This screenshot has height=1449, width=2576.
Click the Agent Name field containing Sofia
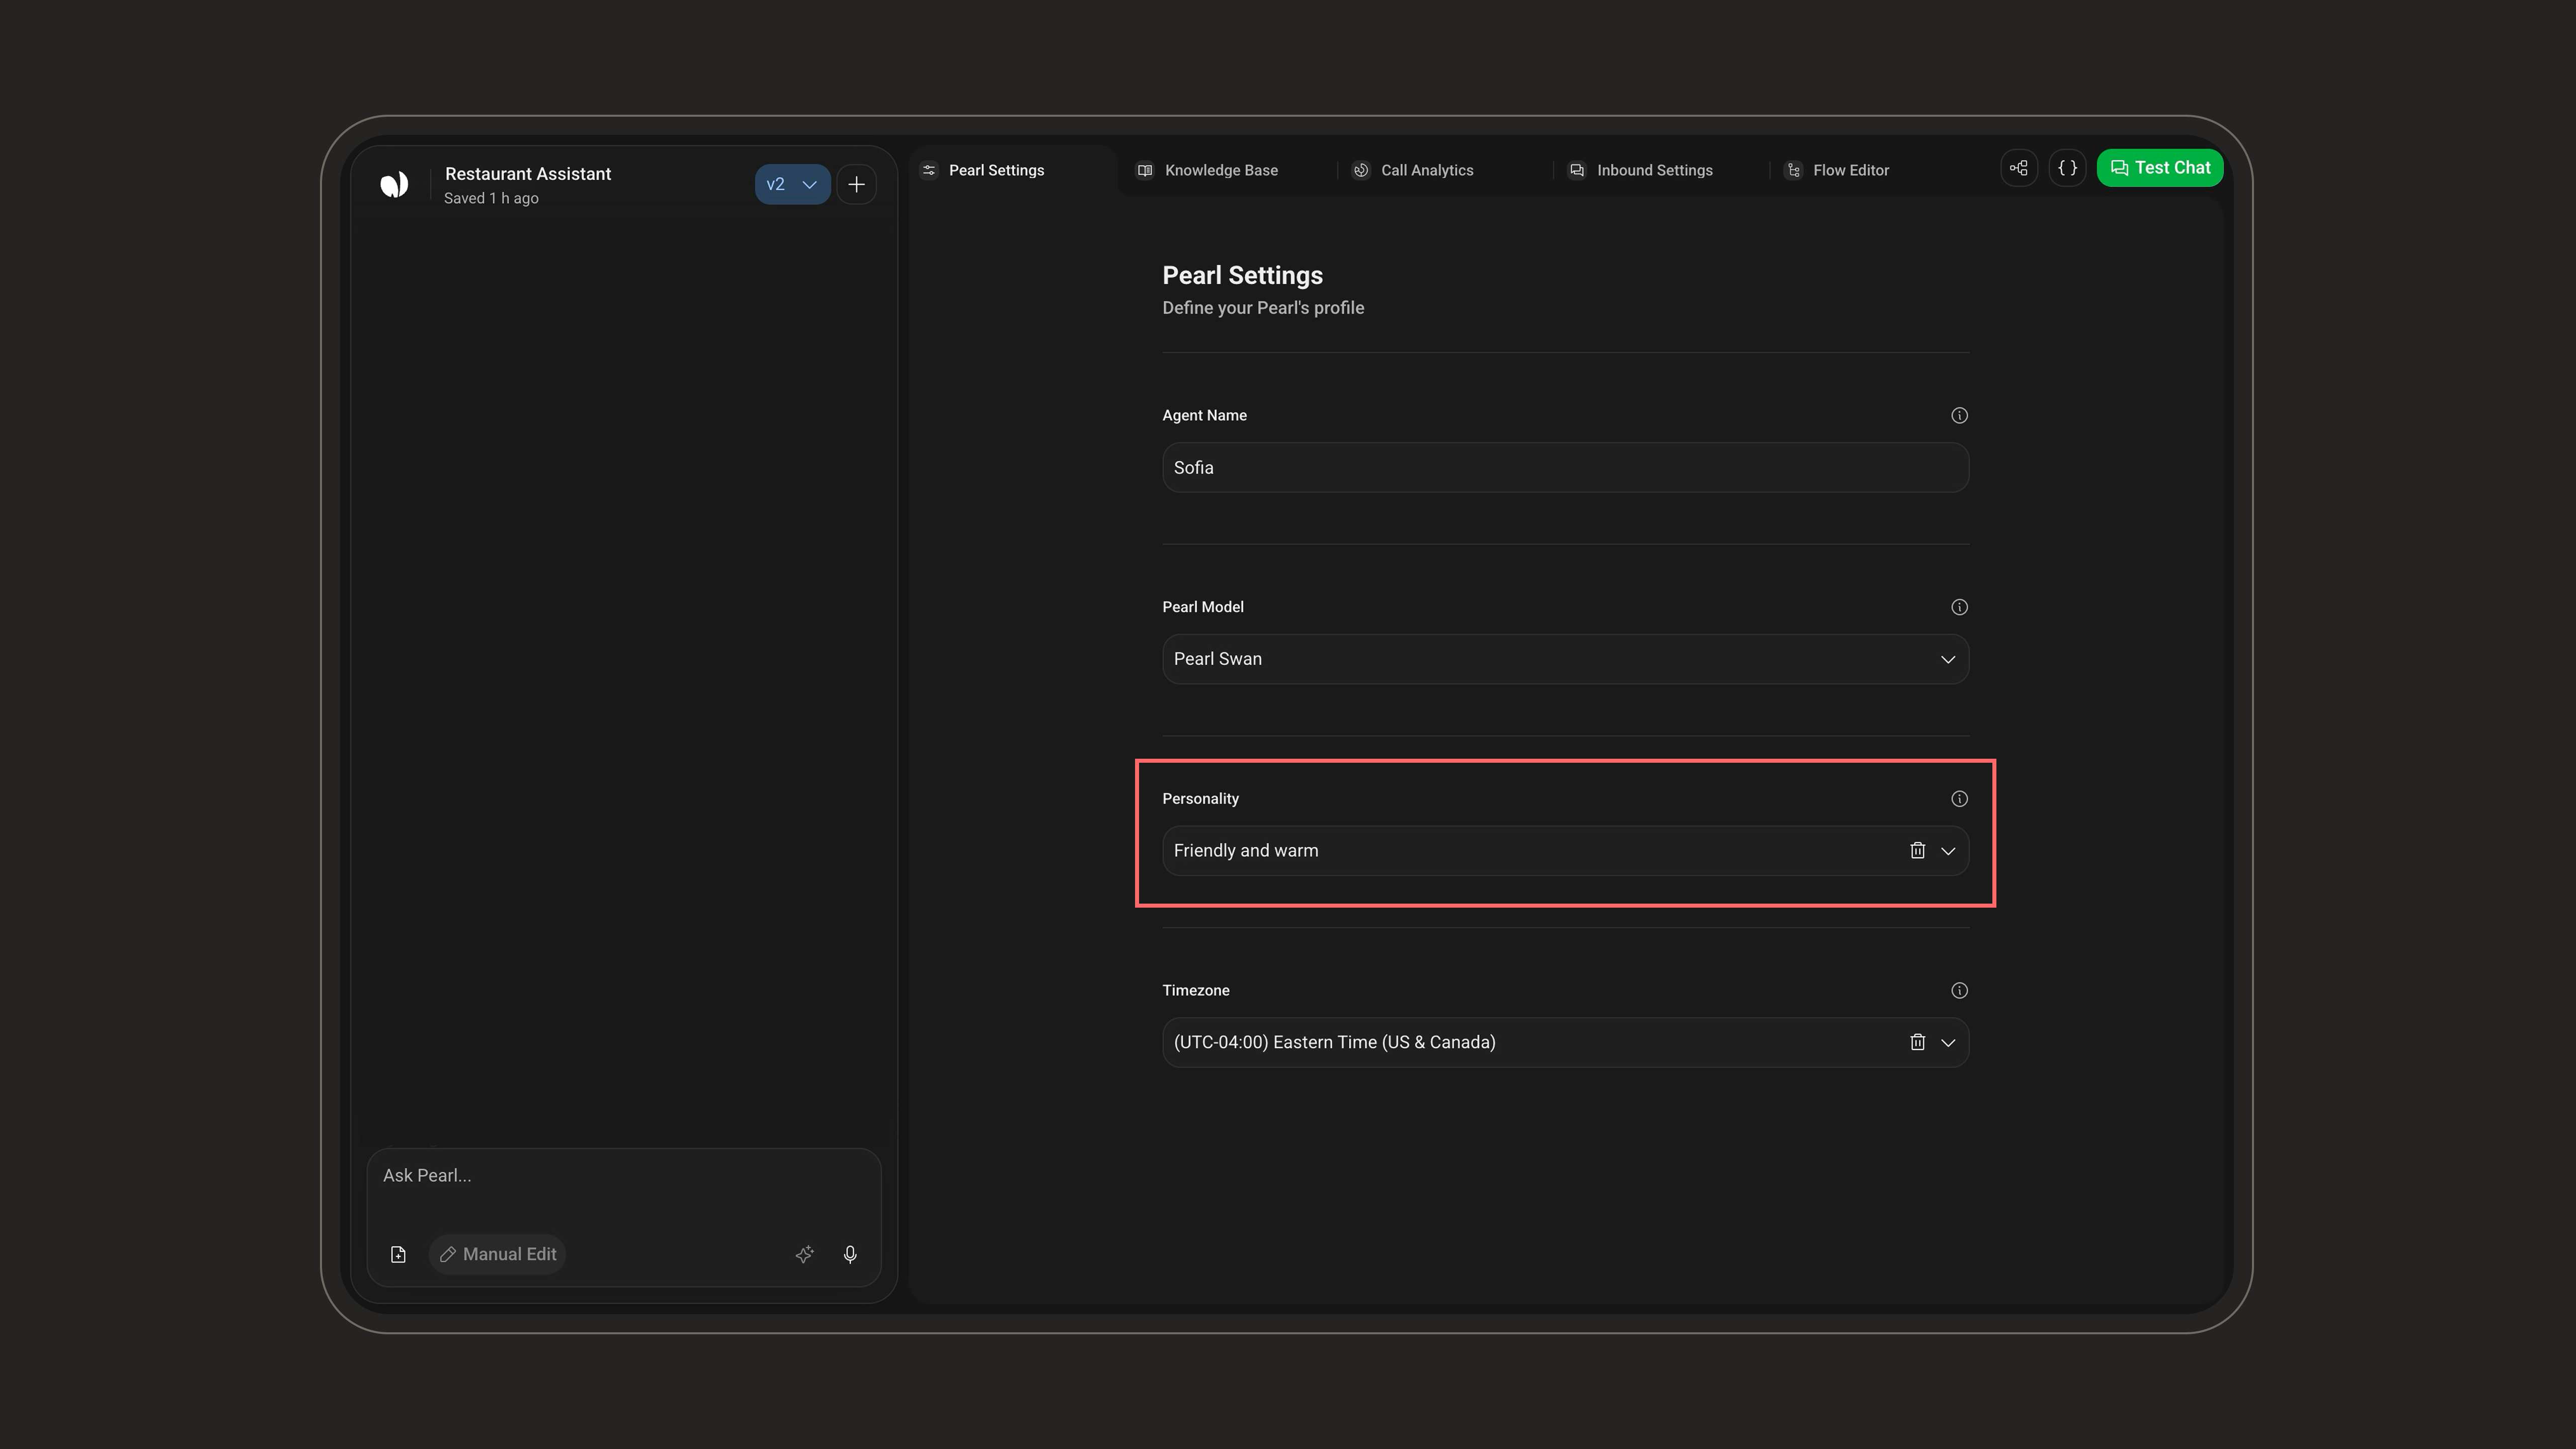[1565, 467]
